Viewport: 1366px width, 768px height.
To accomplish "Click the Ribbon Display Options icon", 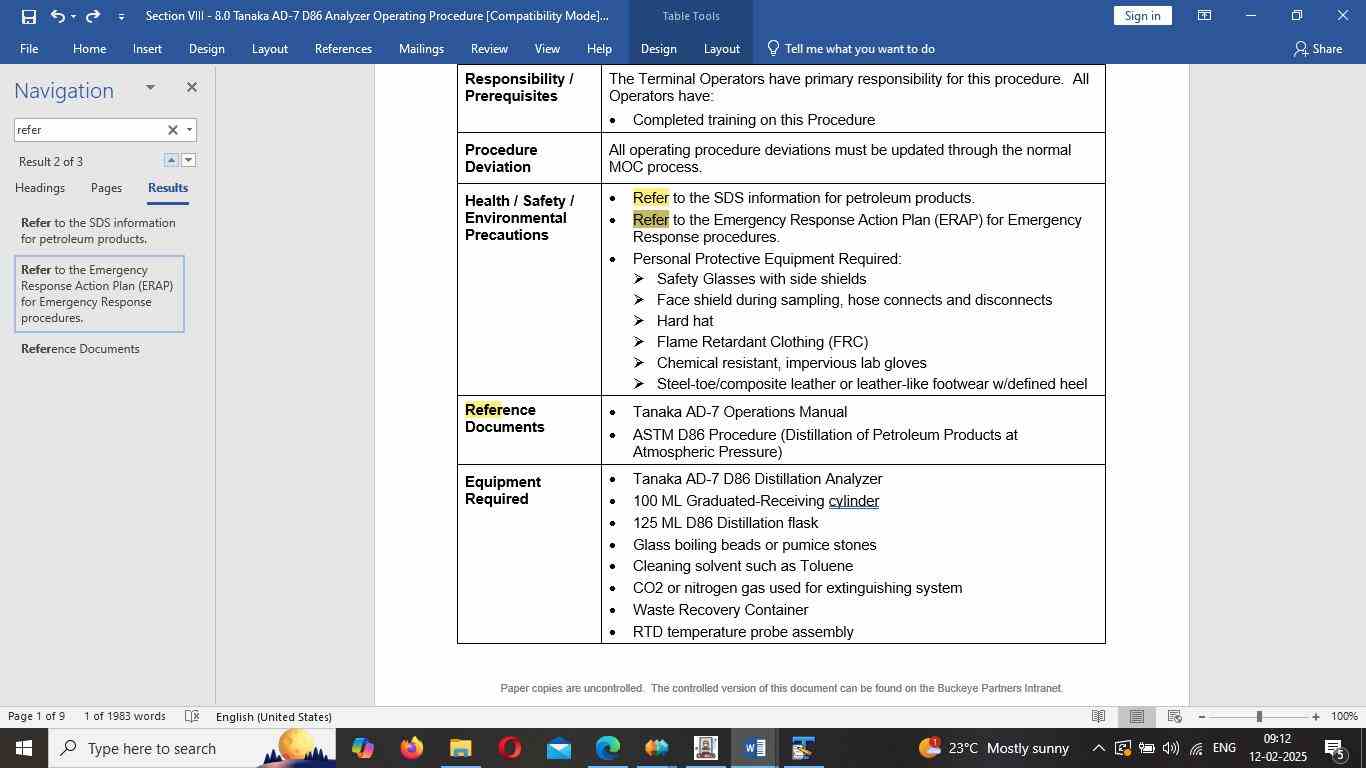I will [1205, 16].
